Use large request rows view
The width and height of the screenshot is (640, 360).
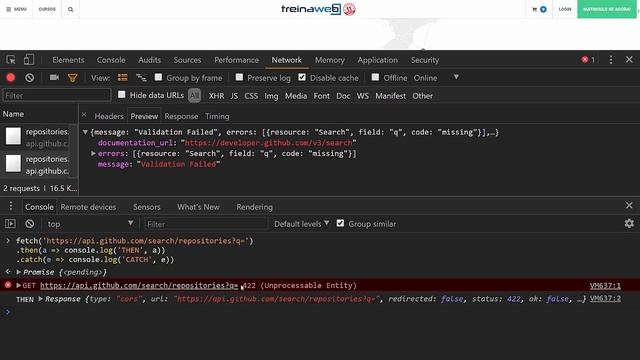point(122,78)
